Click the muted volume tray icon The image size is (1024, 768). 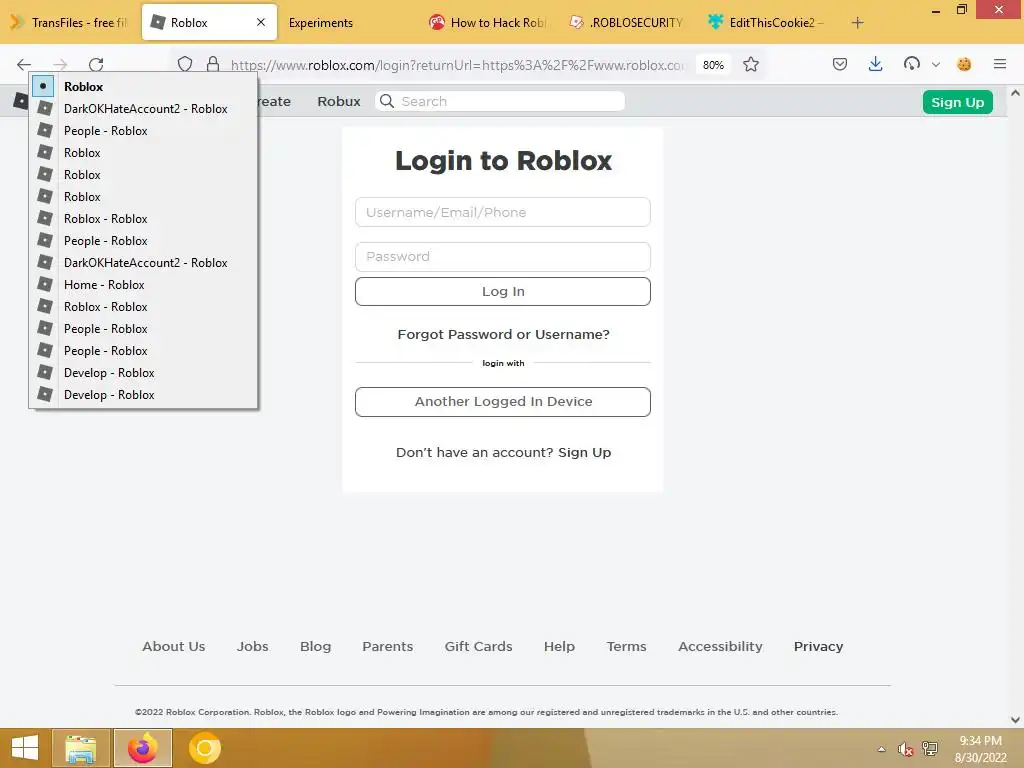pyautogui.click(x=905, y=749)
